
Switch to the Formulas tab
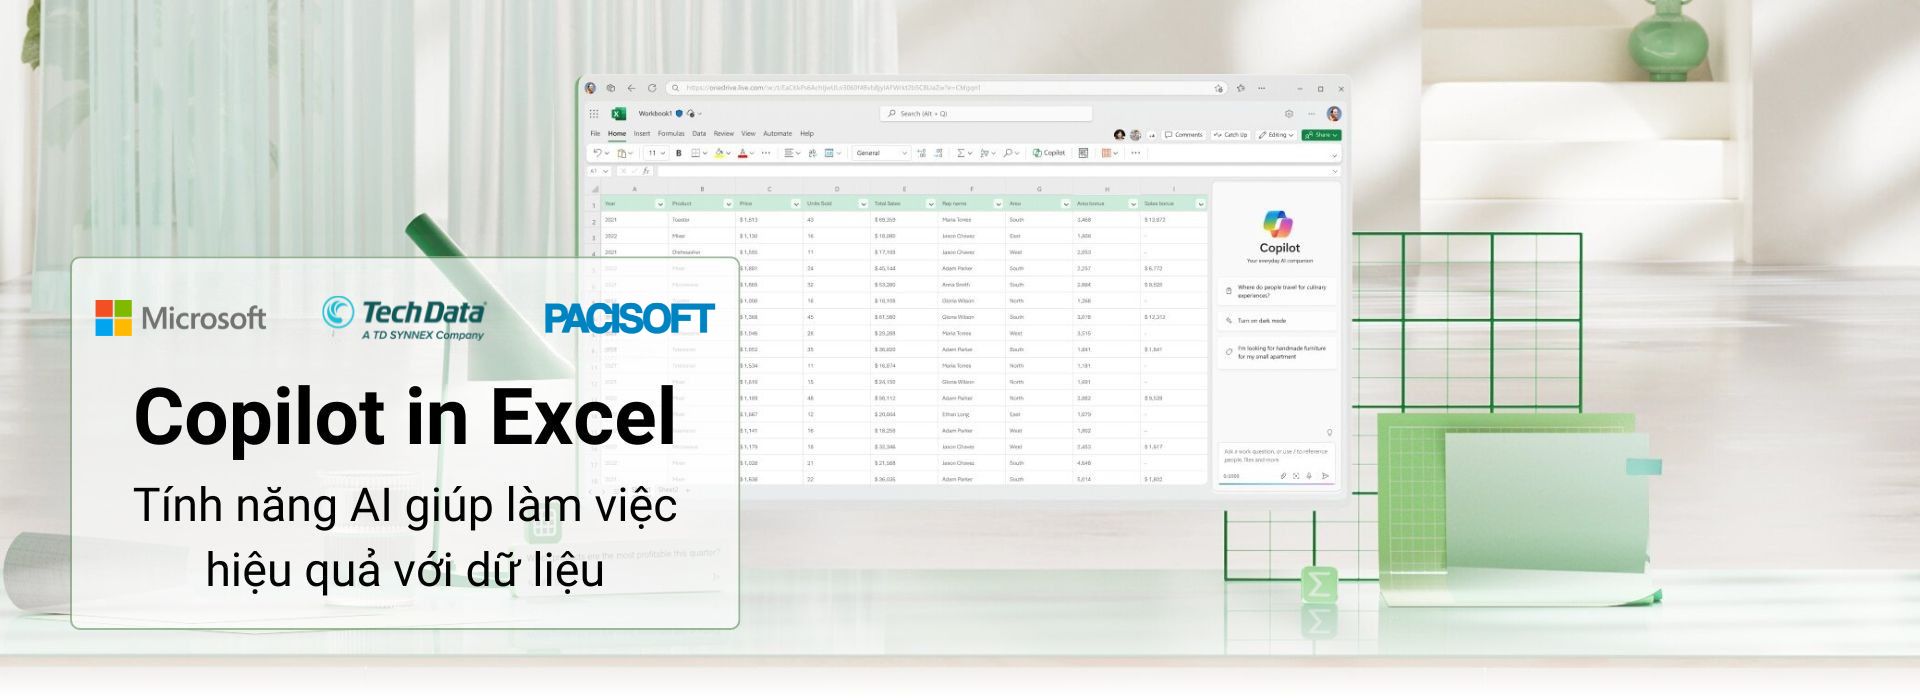click(x=671, y=133)
